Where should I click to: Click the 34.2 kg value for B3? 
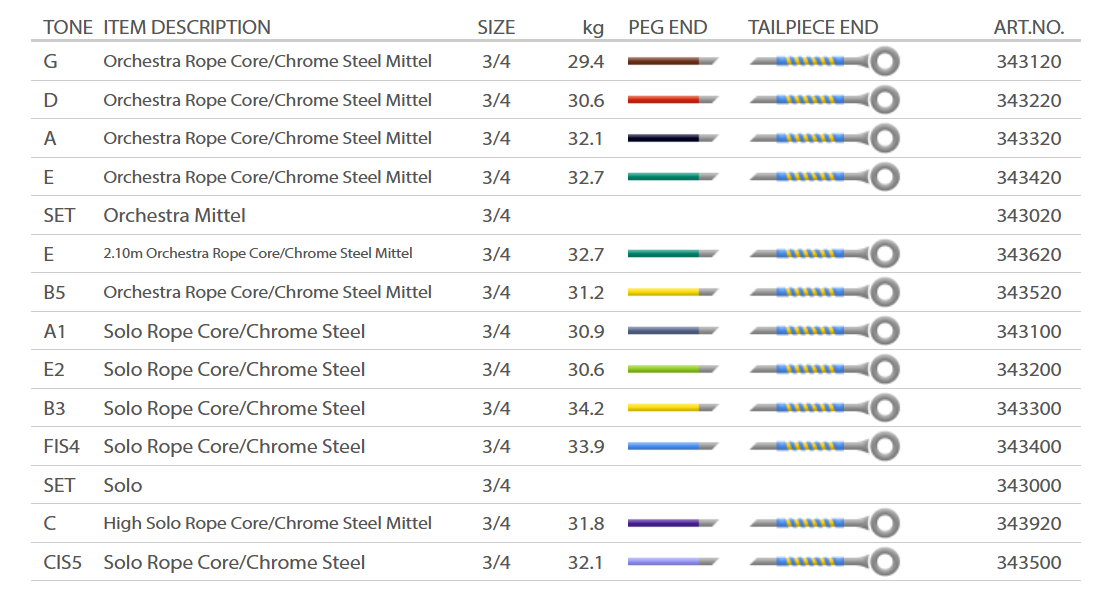point(586,408)
